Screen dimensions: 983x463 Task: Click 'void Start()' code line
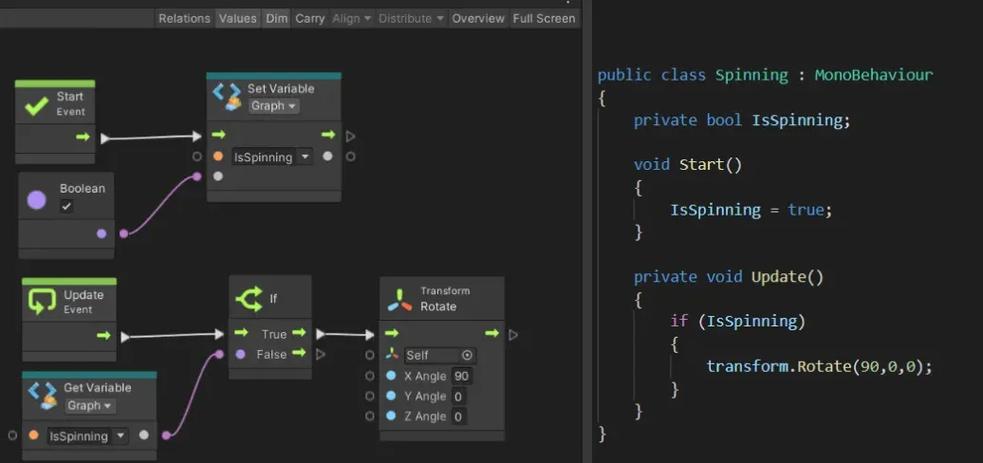pos(688,165)
